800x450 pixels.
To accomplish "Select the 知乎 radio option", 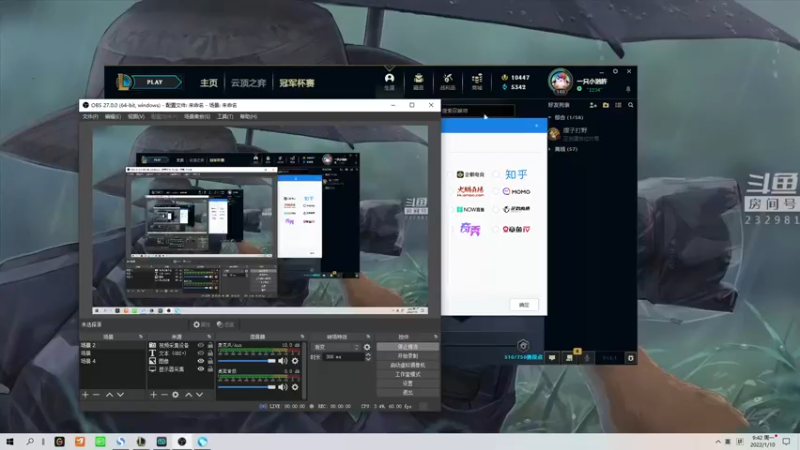I will point(495,174).
